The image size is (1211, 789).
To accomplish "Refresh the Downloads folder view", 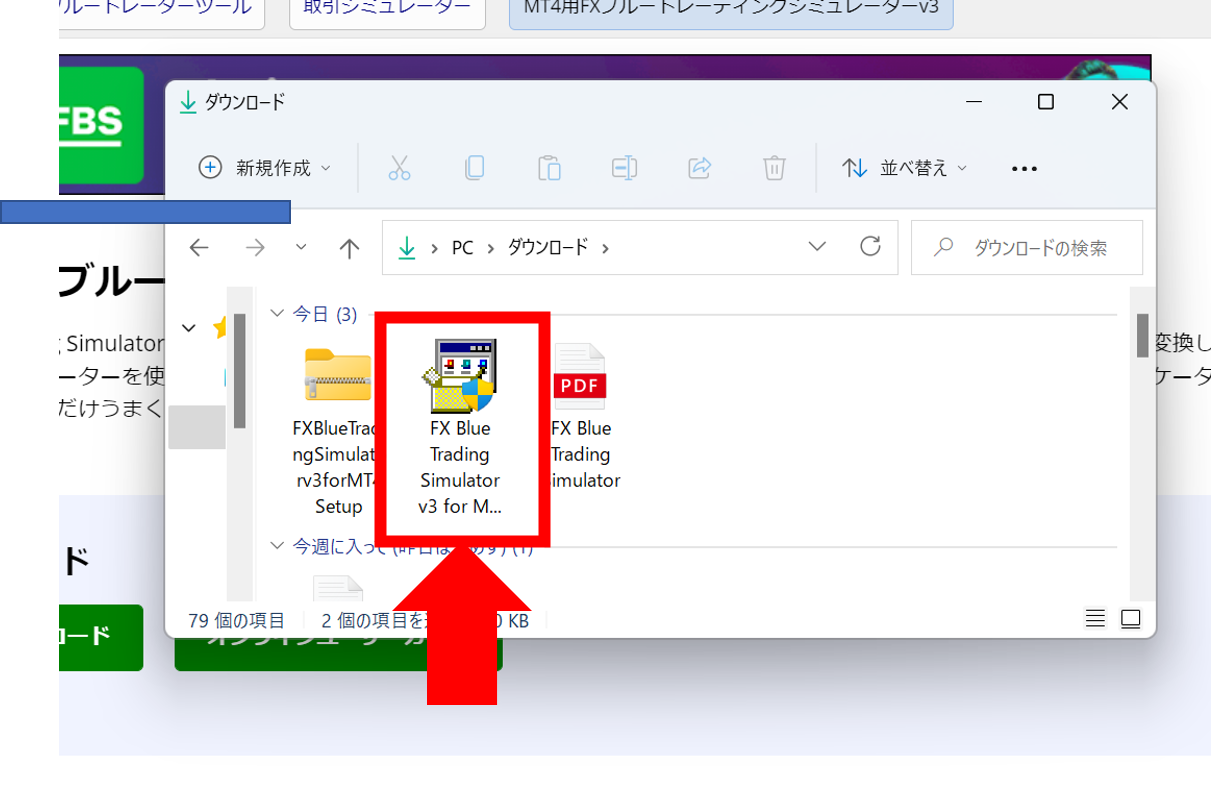I will 871,246.
